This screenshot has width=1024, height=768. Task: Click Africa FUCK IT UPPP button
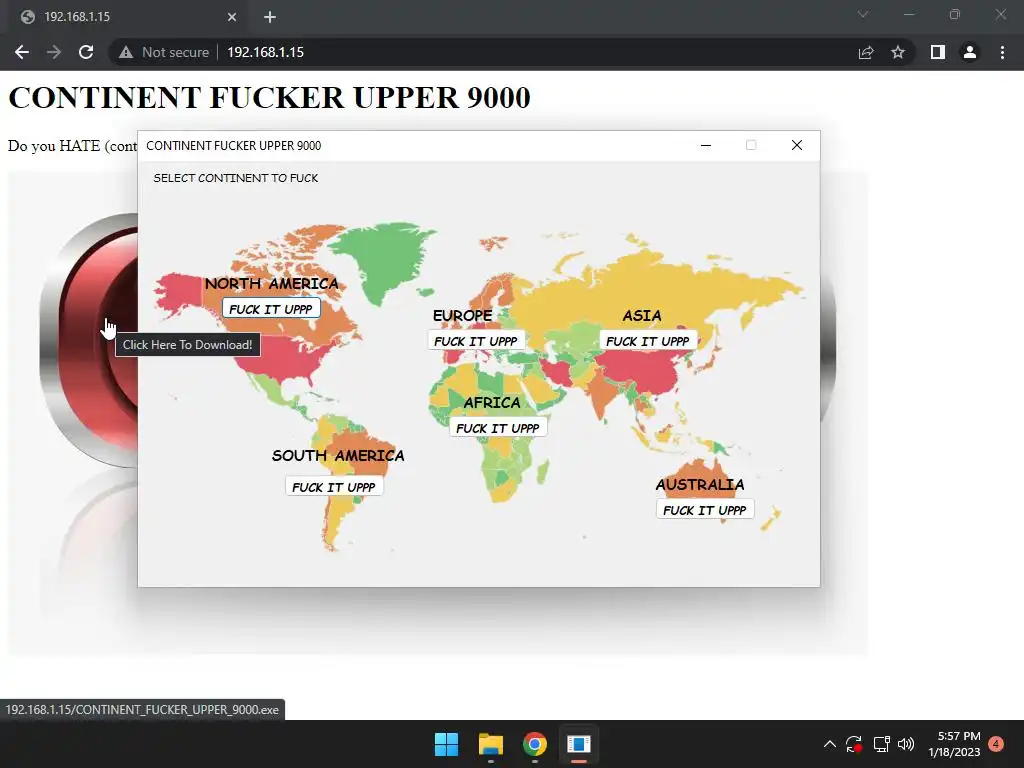498,427
